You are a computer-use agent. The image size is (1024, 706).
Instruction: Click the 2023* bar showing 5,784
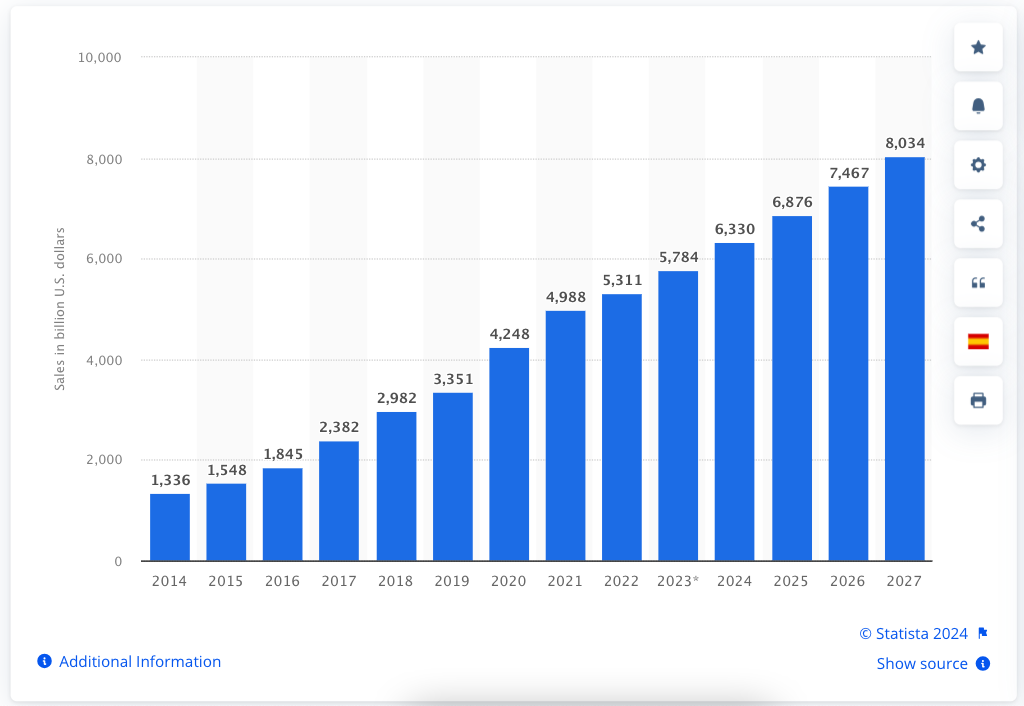point(678,415)
